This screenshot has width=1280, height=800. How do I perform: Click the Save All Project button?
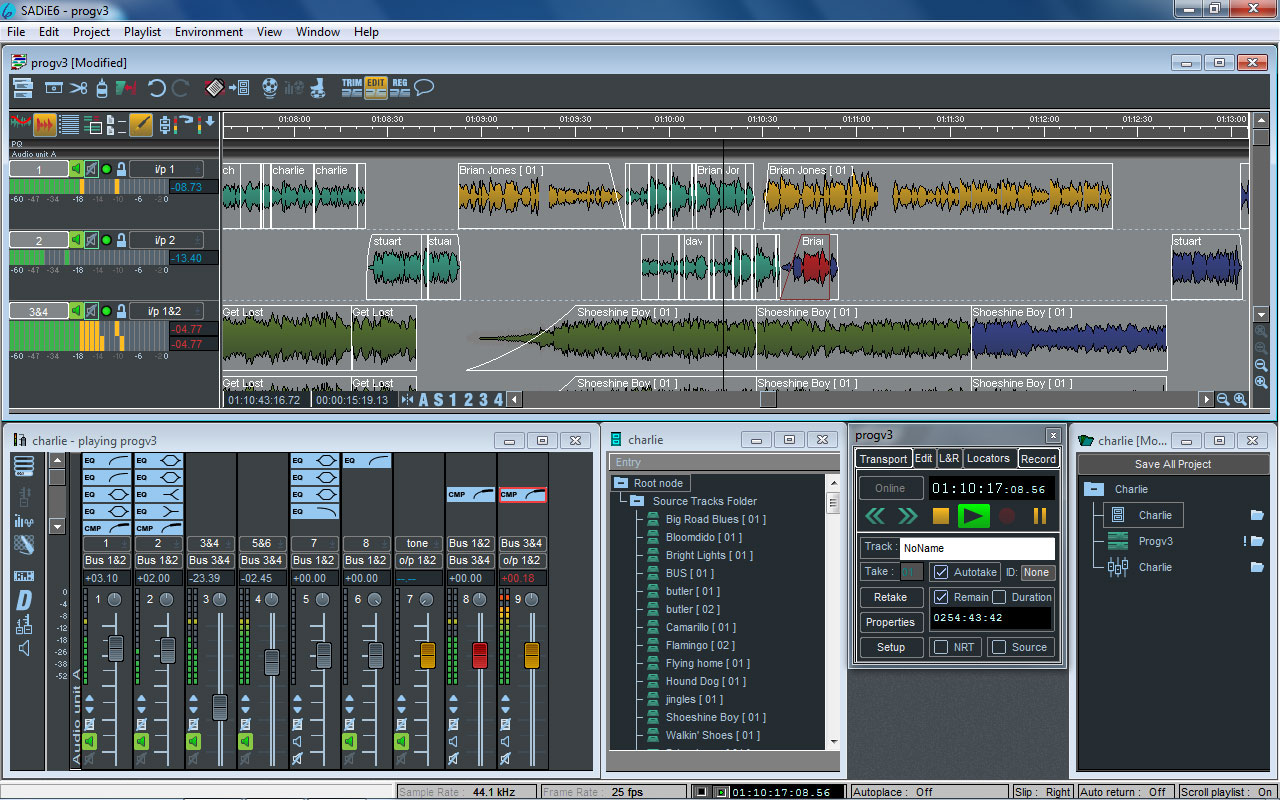coord(1173,464)
